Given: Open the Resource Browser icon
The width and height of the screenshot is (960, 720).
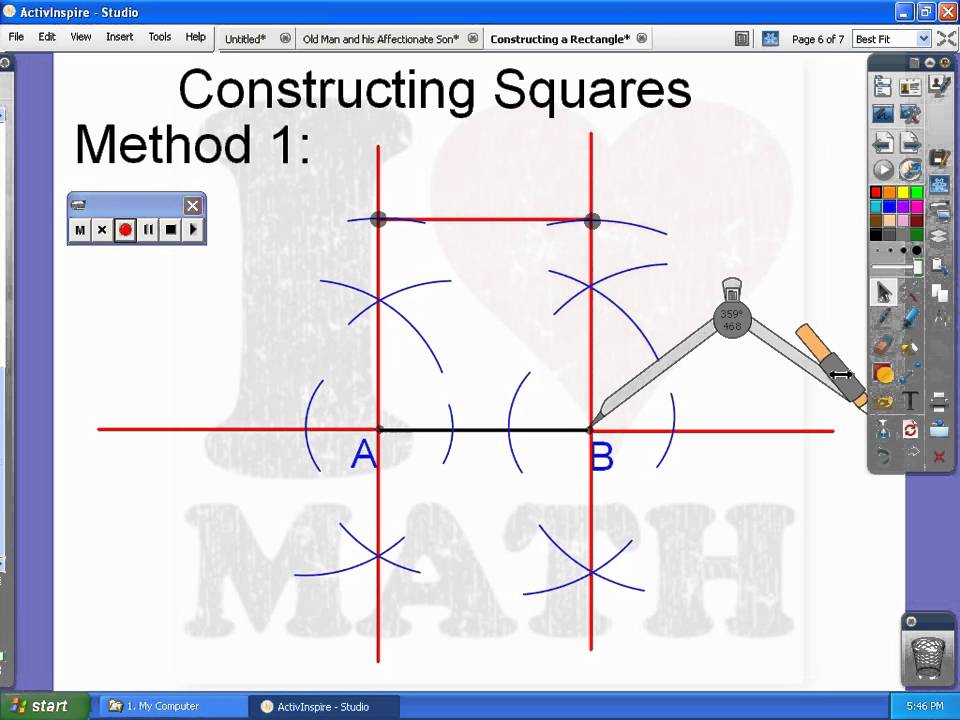Looking at the screenshot, I should coord(939,210).
